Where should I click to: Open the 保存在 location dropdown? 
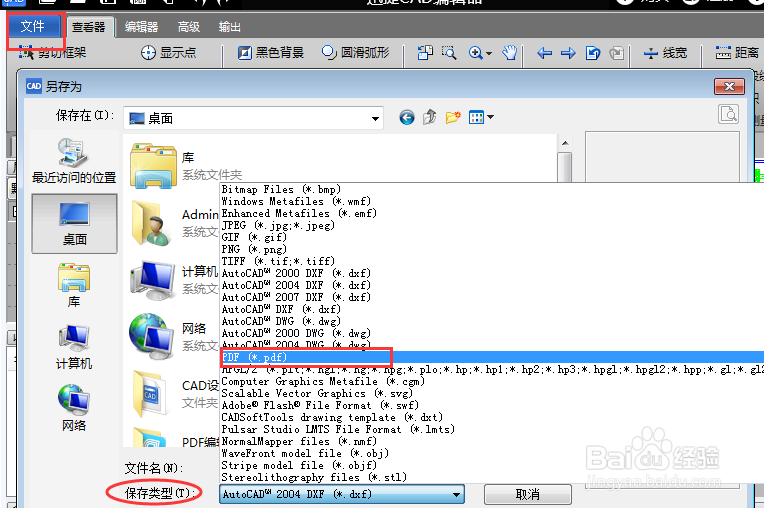(253, 118)
